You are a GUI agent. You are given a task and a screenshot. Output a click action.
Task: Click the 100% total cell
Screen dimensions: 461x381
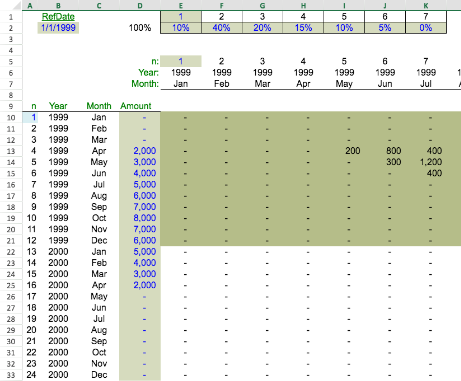click(140, 28)
